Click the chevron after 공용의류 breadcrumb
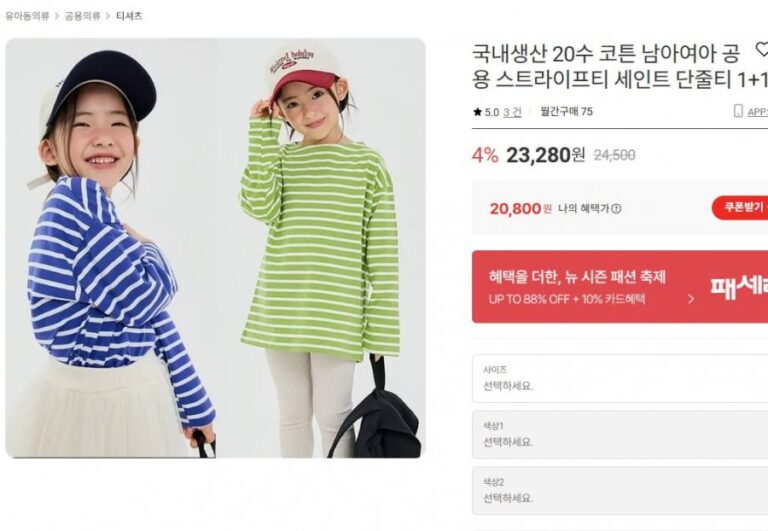Viewport: 768px width, 531px height. [x=108, y=16]
